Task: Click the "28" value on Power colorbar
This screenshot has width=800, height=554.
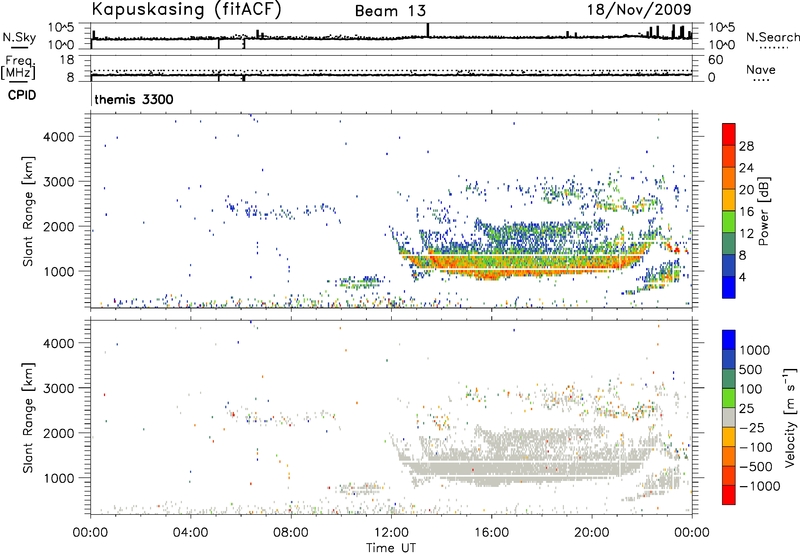Action: (746, 146)
